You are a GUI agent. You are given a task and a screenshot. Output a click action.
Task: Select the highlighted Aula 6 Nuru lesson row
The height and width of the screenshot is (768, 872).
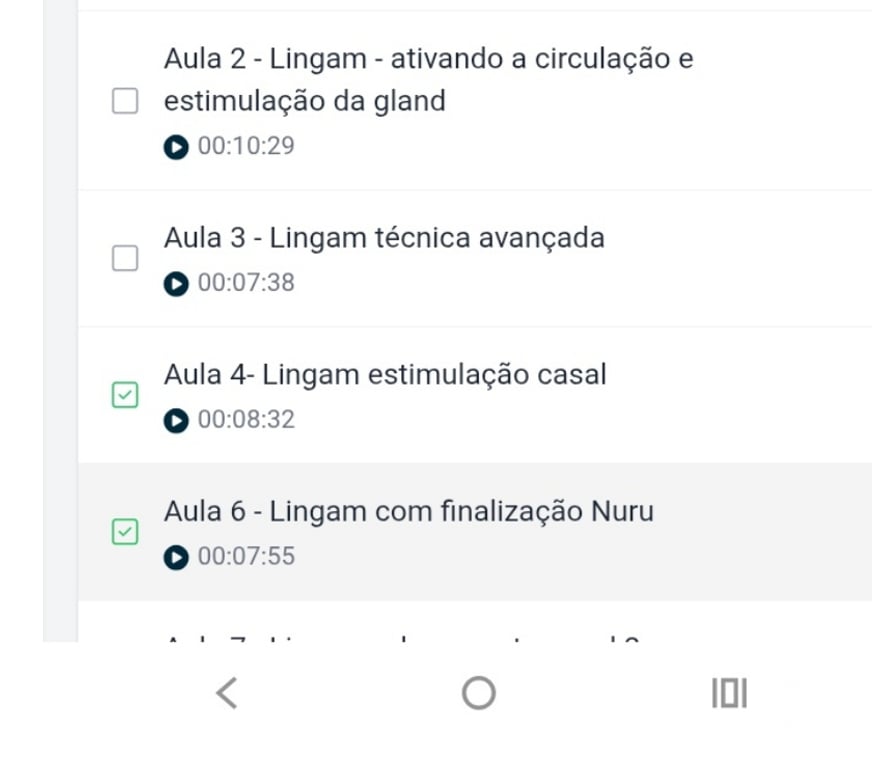coord(409,511)
